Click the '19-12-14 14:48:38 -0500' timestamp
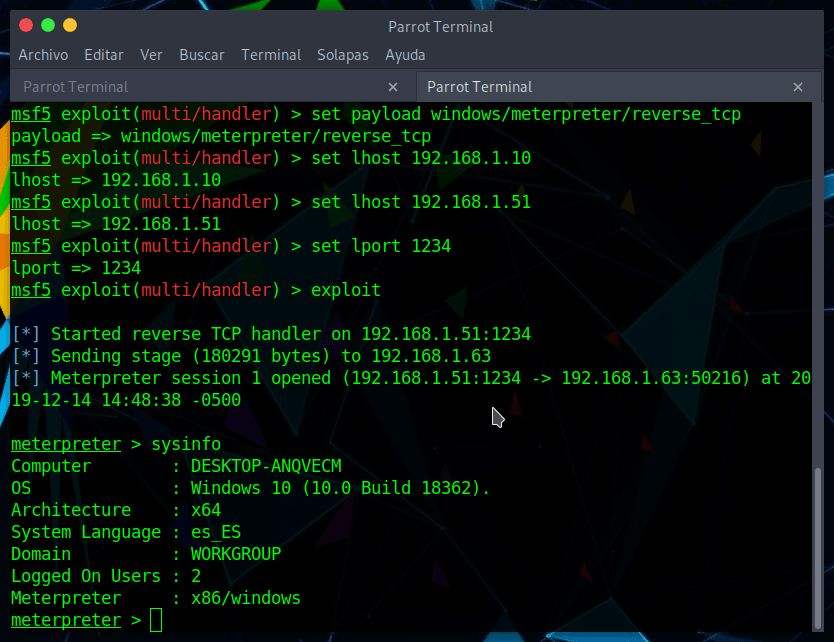The image size is (834, 642). pos(126,400)
